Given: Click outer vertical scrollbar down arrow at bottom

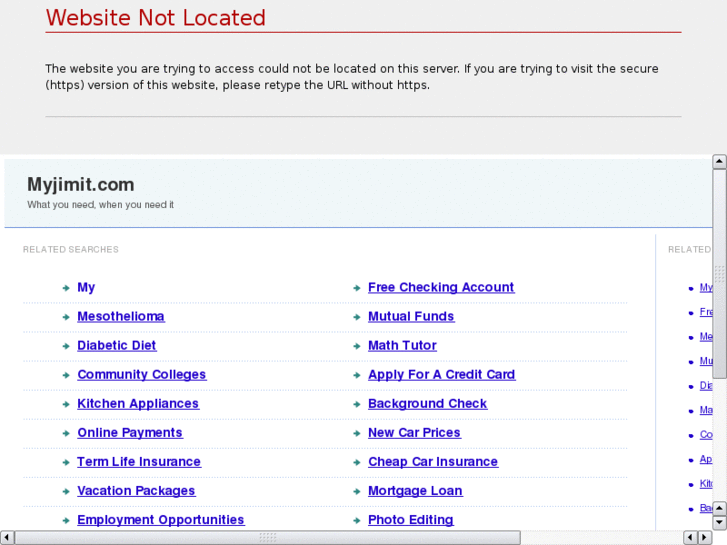Looking at the screenshot, I should (x=719, y=523).
